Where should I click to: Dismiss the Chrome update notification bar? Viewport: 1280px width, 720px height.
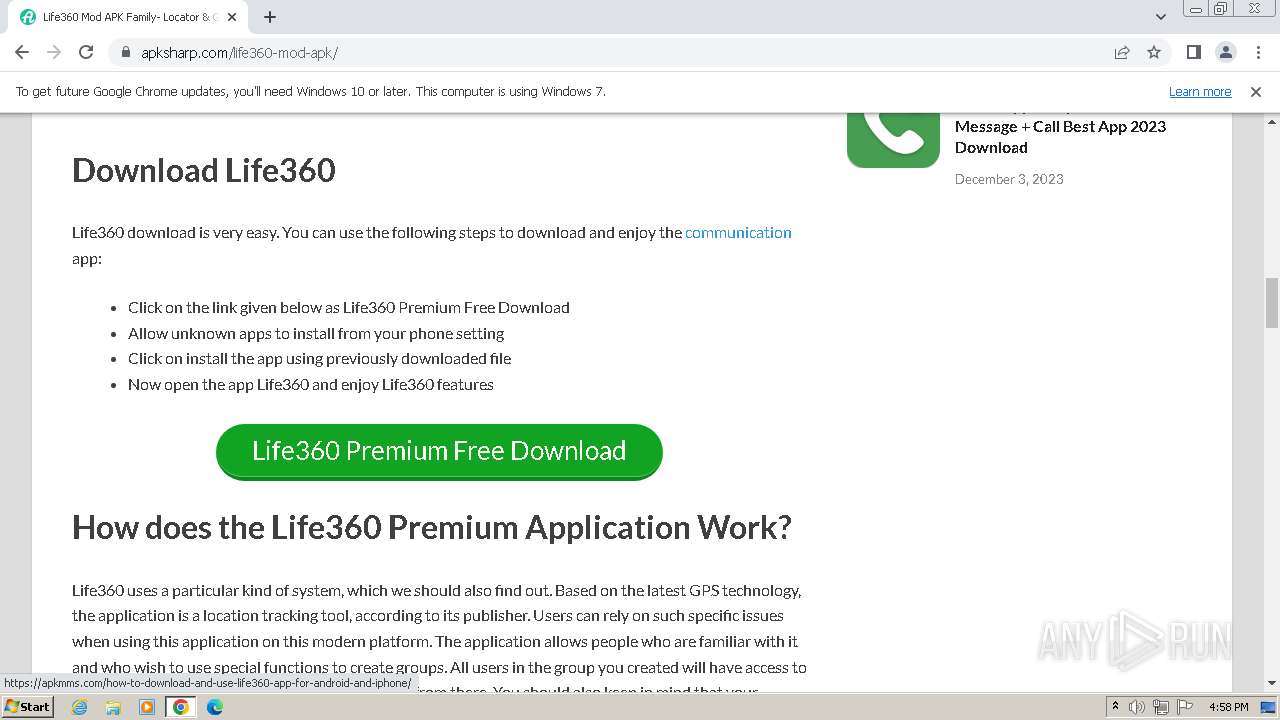1256,91
